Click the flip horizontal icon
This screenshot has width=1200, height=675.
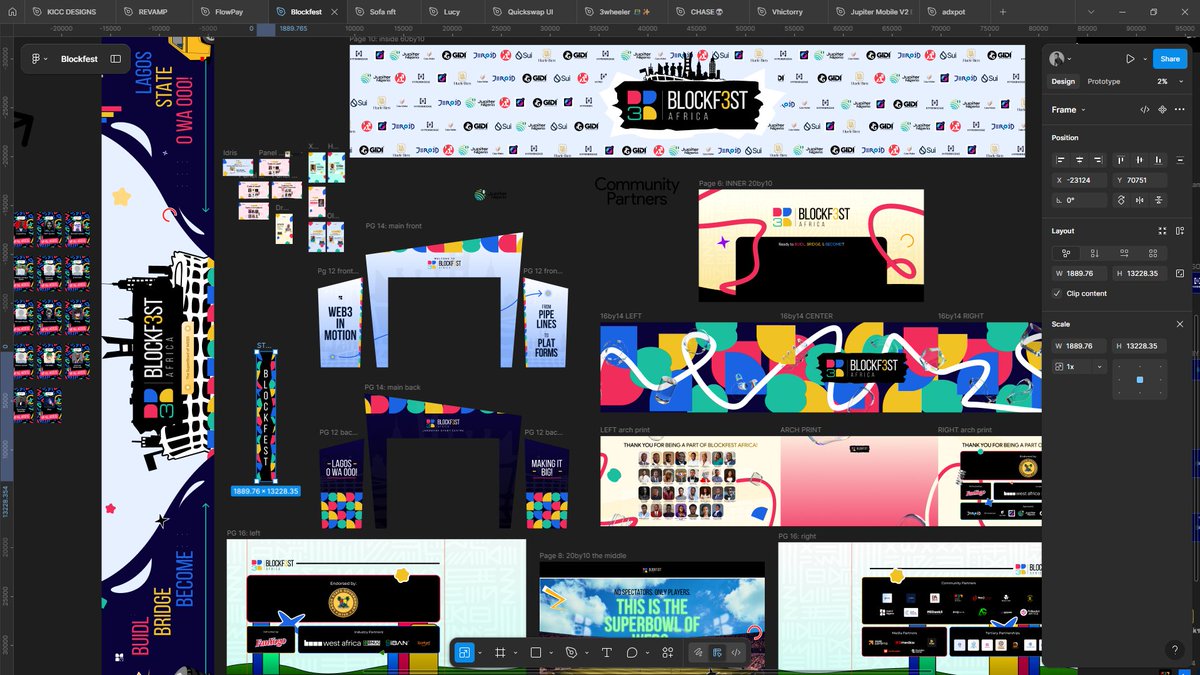click(1140, 200)
